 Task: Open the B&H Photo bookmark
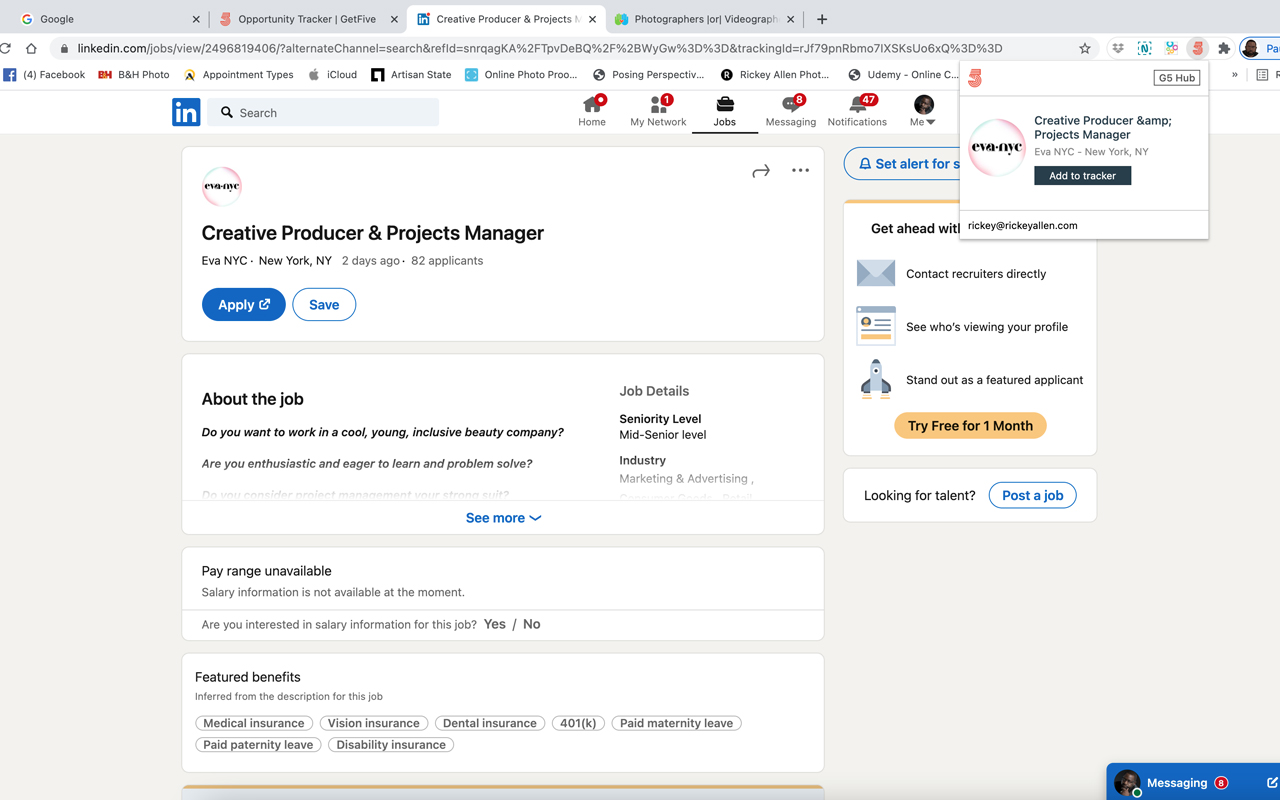[134, 74]
